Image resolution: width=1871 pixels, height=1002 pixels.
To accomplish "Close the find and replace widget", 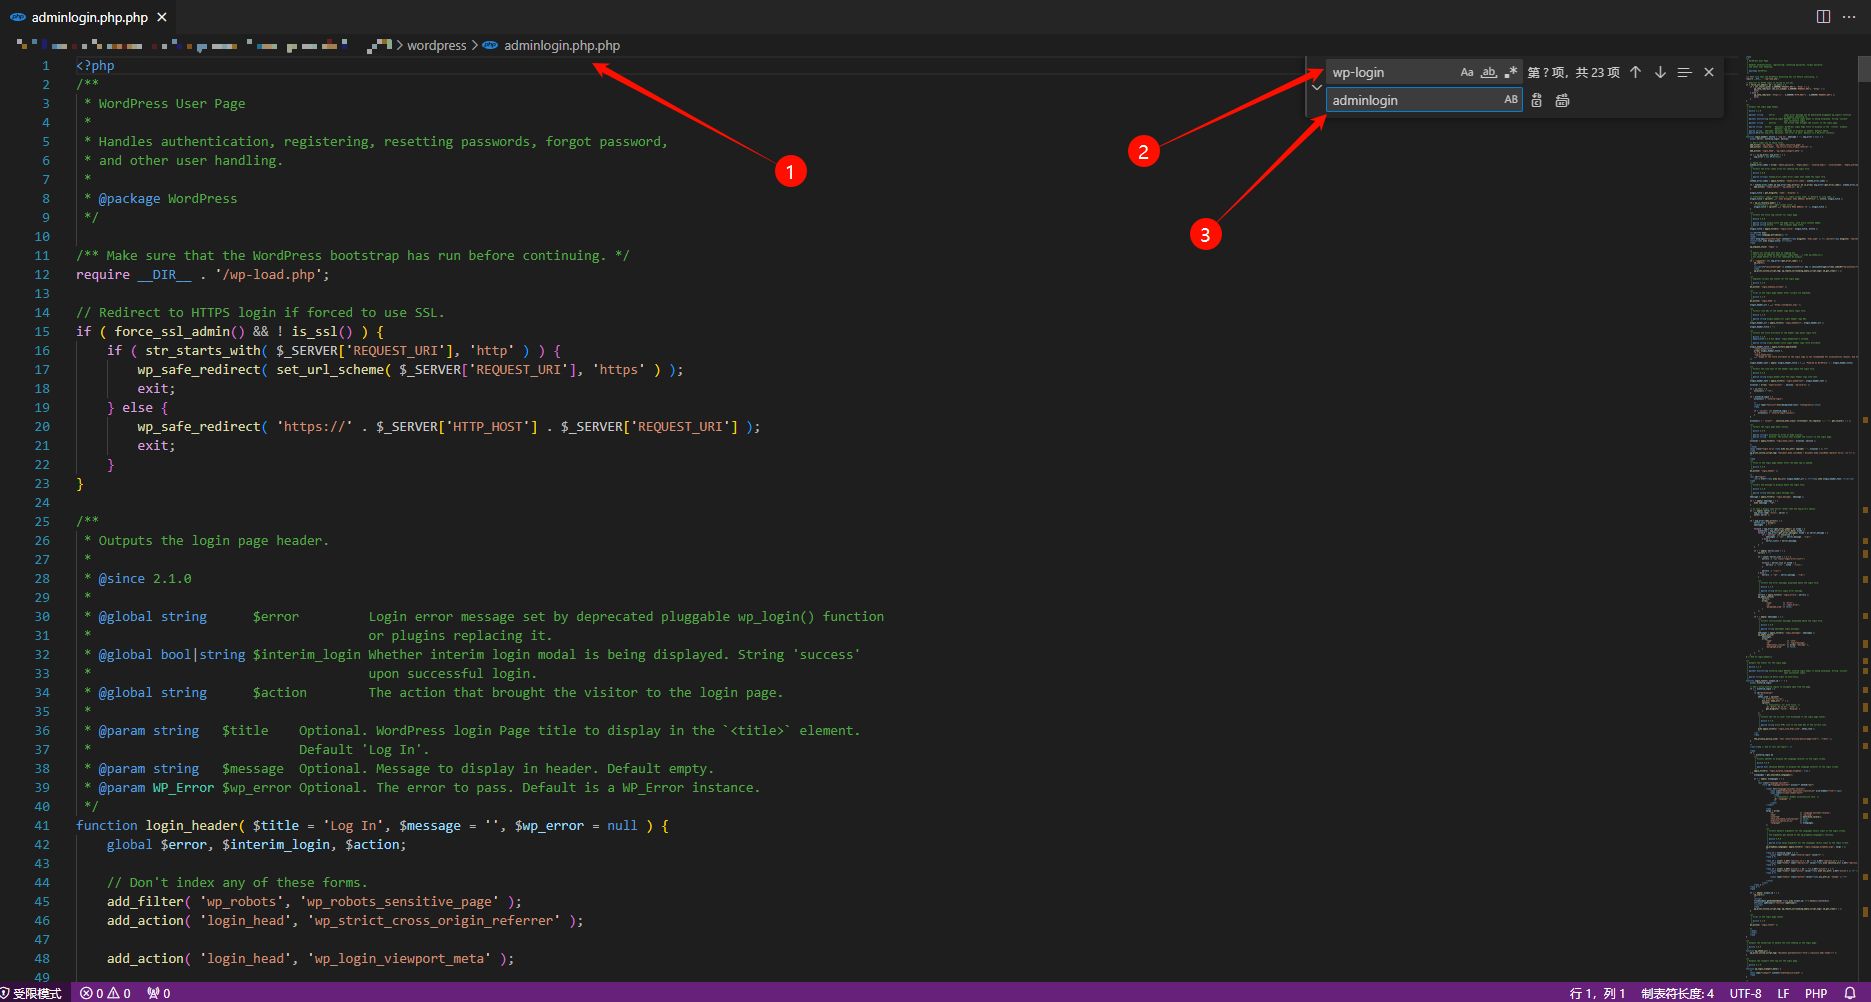I will pyautogui.click(x=1709, y=72).
